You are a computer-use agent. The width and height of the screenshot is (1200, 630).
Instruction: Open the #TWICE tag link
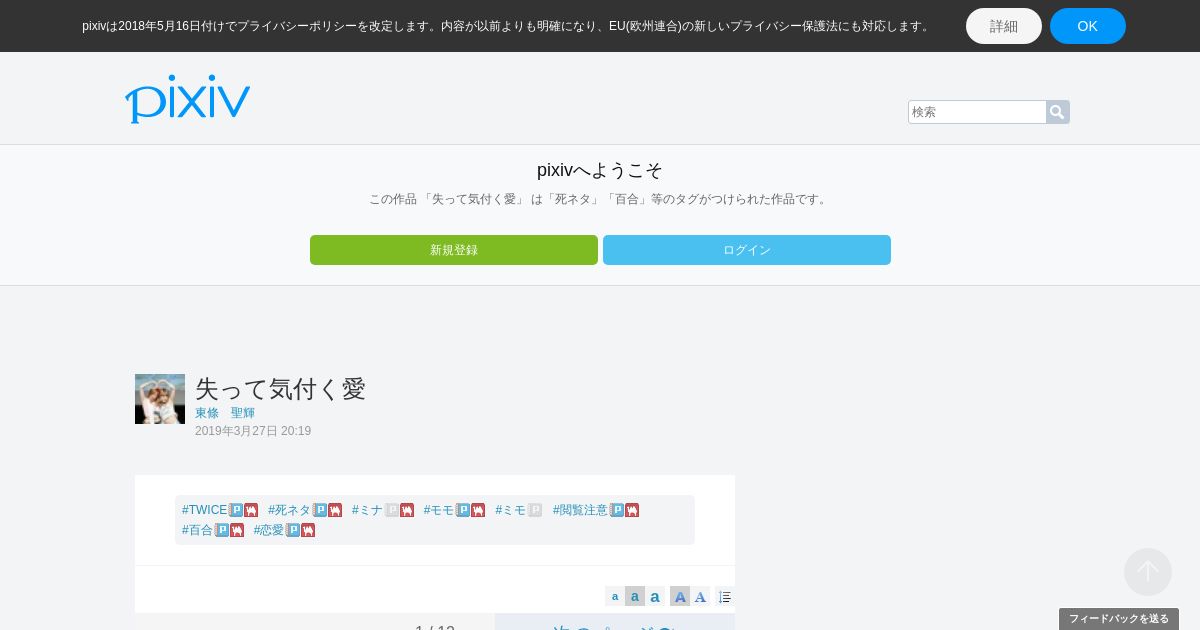205,510
